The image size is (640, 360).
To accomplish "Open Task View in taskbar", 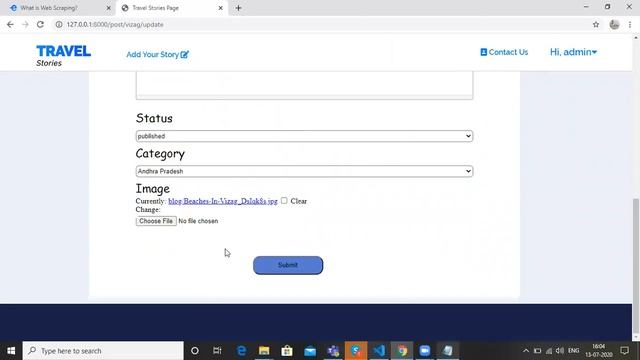I will [217, 351].
